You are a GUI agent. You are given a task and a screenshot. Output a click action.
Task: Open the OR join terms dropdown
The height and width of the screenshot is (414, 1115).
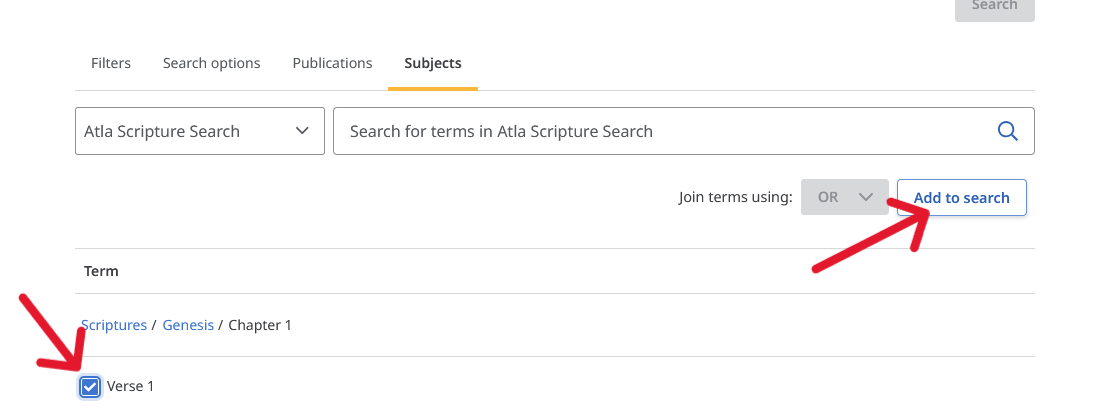point(845,197)
